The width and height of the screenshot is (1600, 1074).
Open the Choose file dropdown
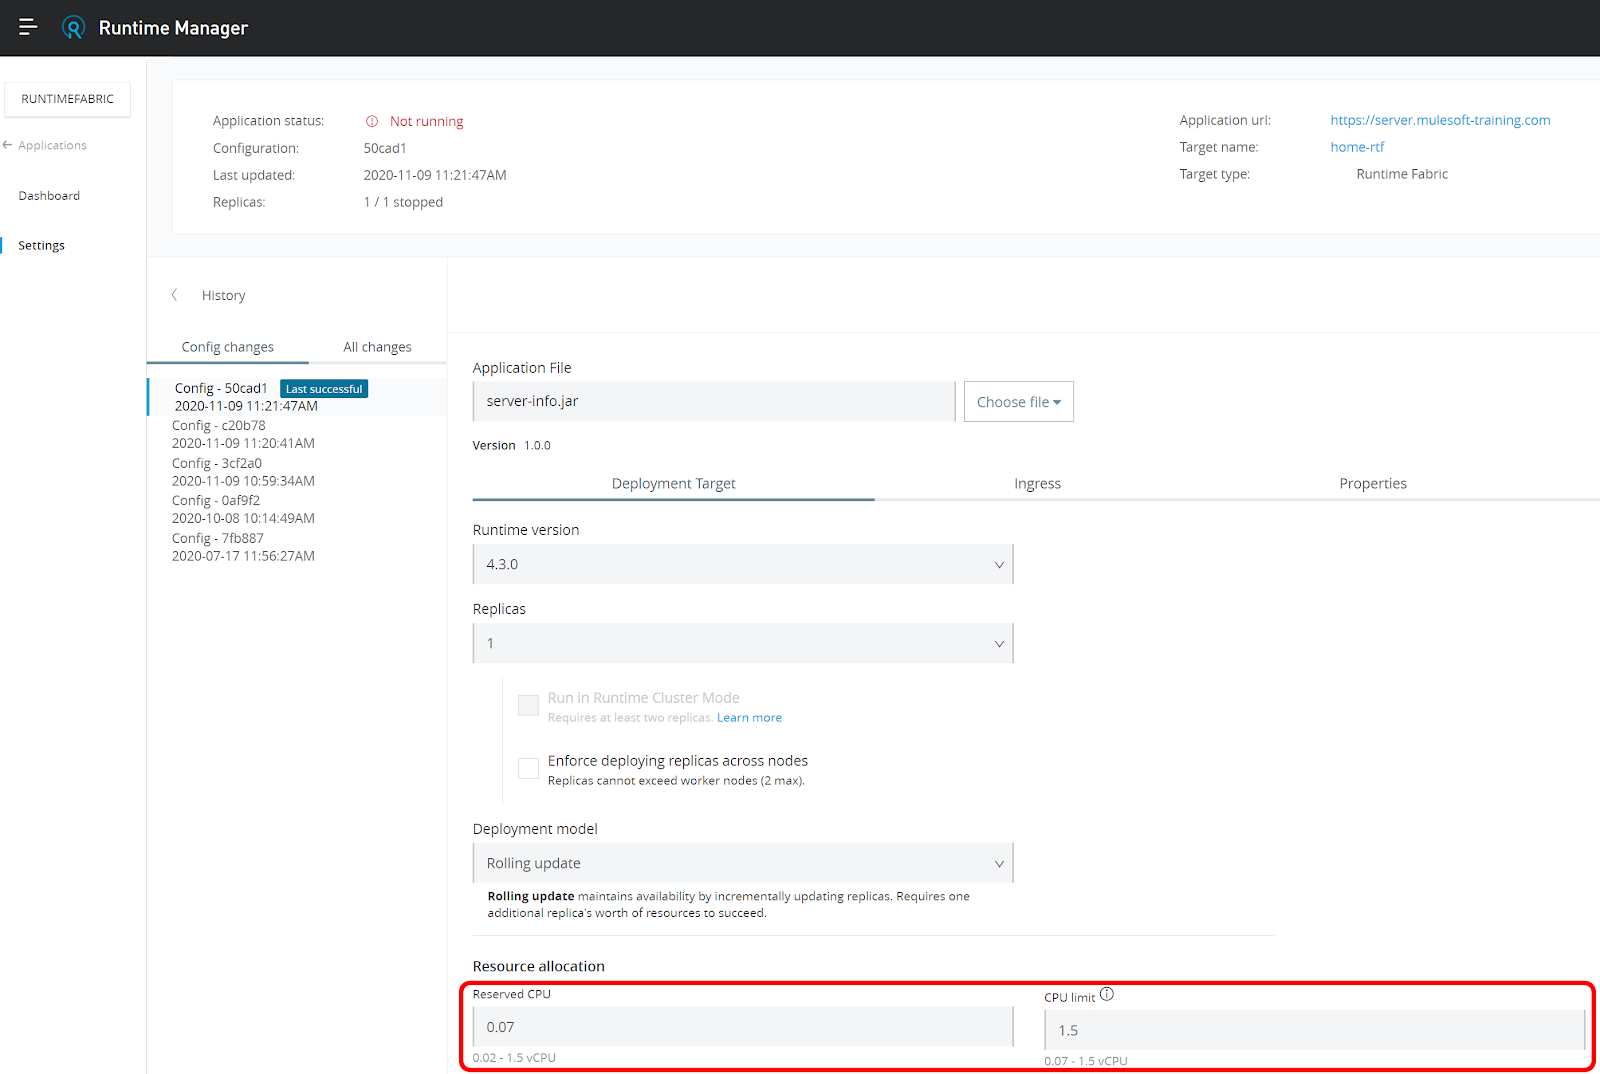(x=1018, y=401)
